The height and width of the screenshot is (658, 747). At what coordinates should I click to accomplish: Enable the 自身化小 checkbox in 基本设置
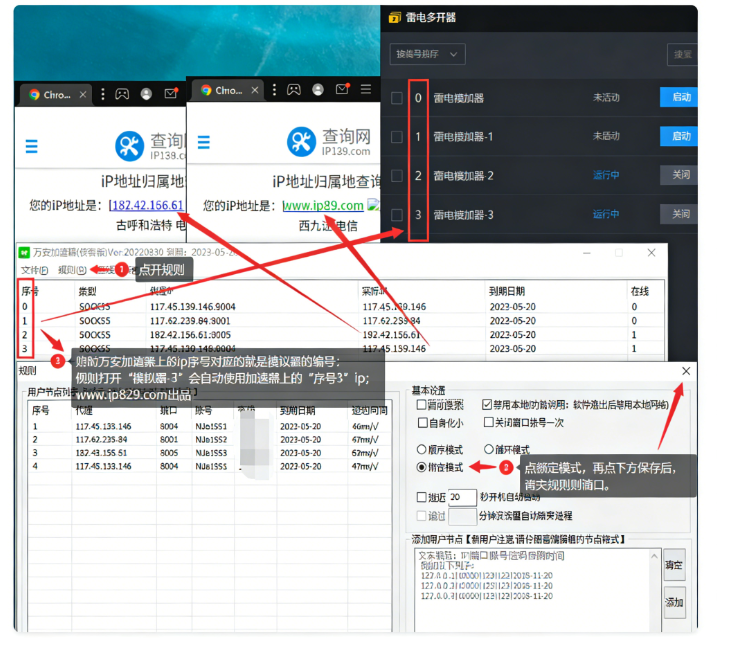(422, 423)
